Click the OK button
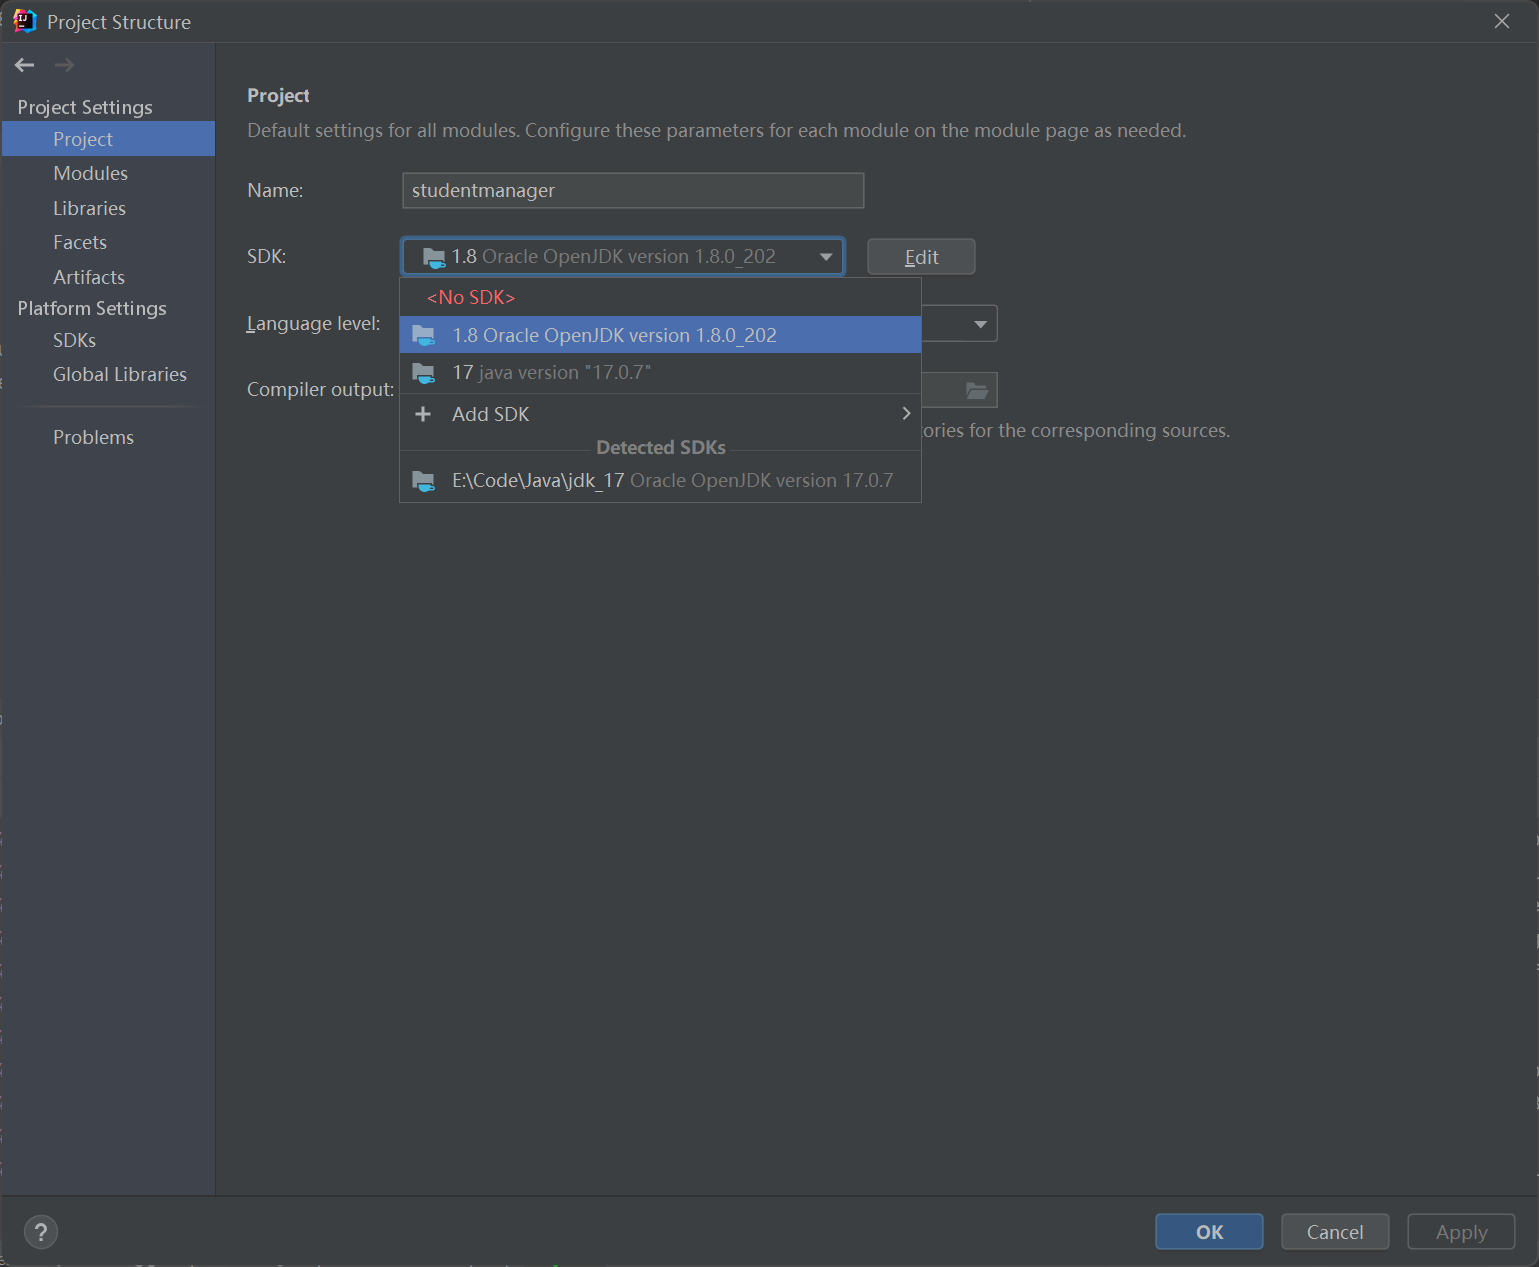Screen dimensions: 1539x1267 (x=1209, y=1232)
